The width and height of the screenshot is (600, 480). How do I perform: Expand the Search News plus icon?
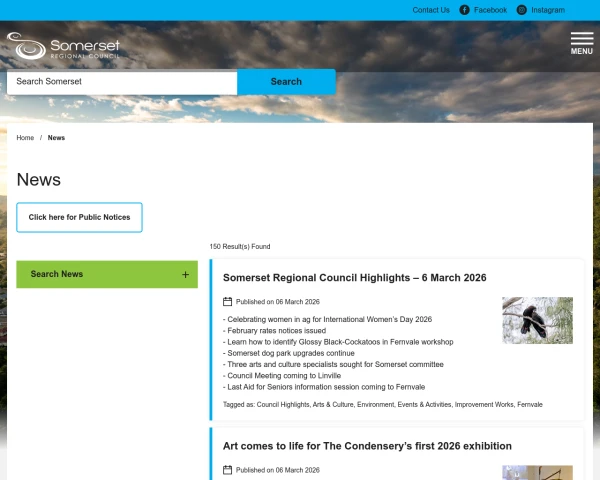(x=185, y=274)
